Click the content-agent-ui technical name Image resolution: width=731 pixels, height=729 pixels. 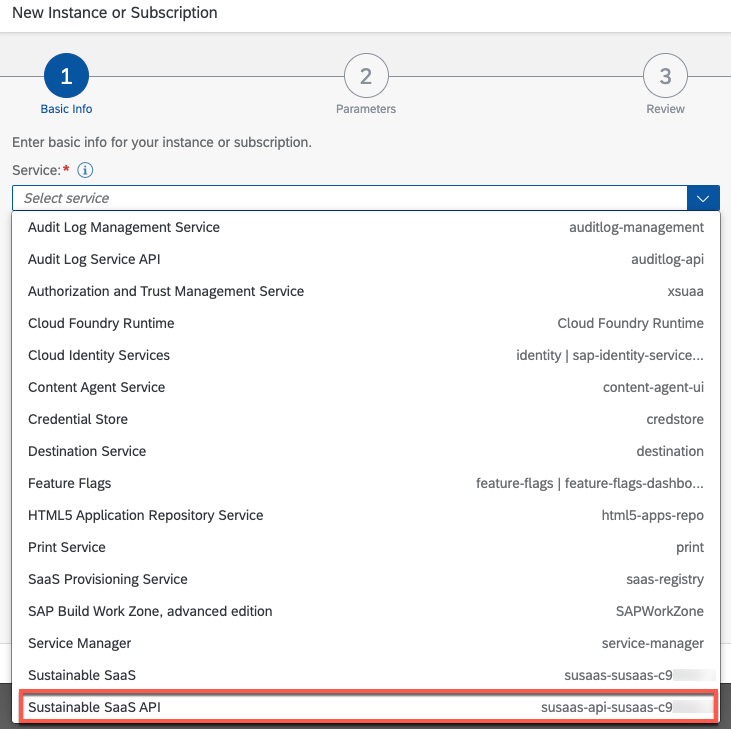[x=653, y=387]
